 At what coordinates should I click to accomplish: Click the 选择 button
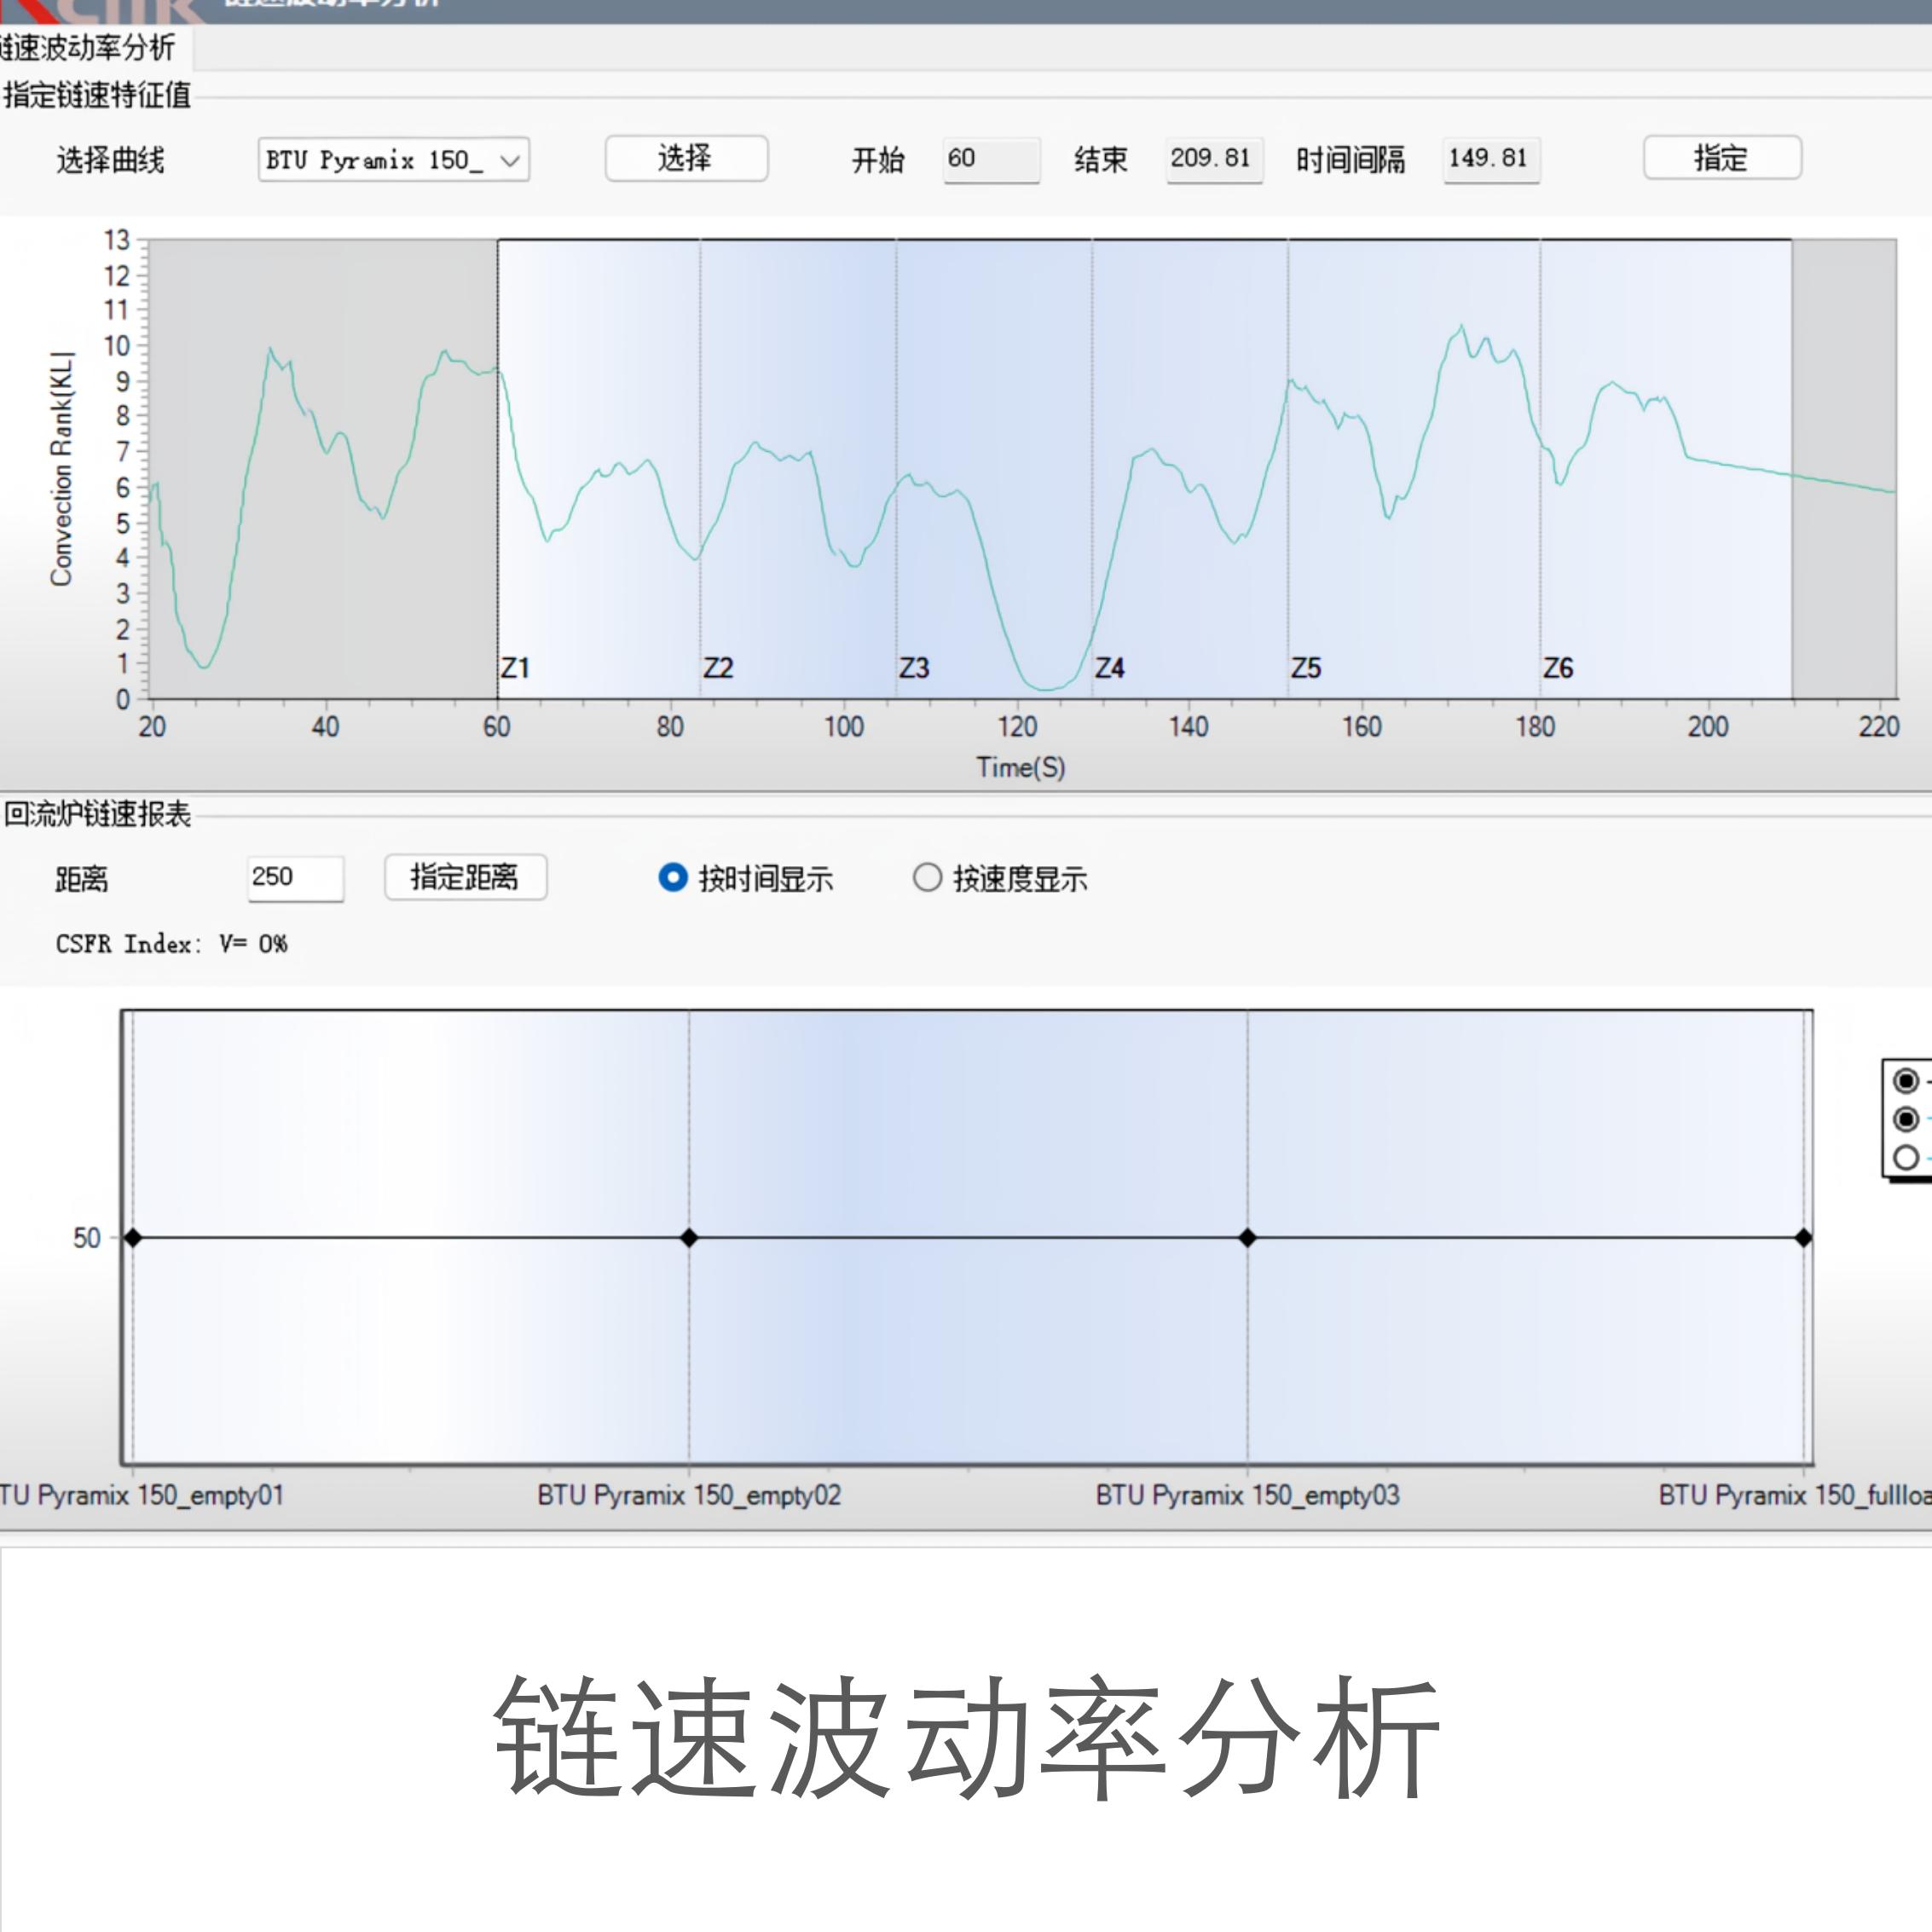pyautogui.click(x=686, y=158)
